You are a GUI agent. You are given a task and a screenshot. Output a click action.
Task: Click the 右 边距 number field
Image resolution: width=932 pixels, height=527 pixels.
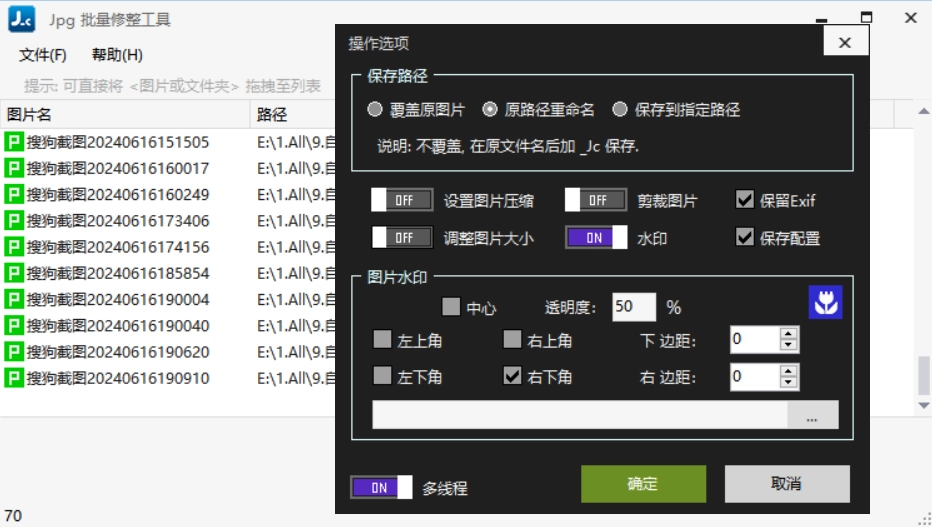point(755,376)
